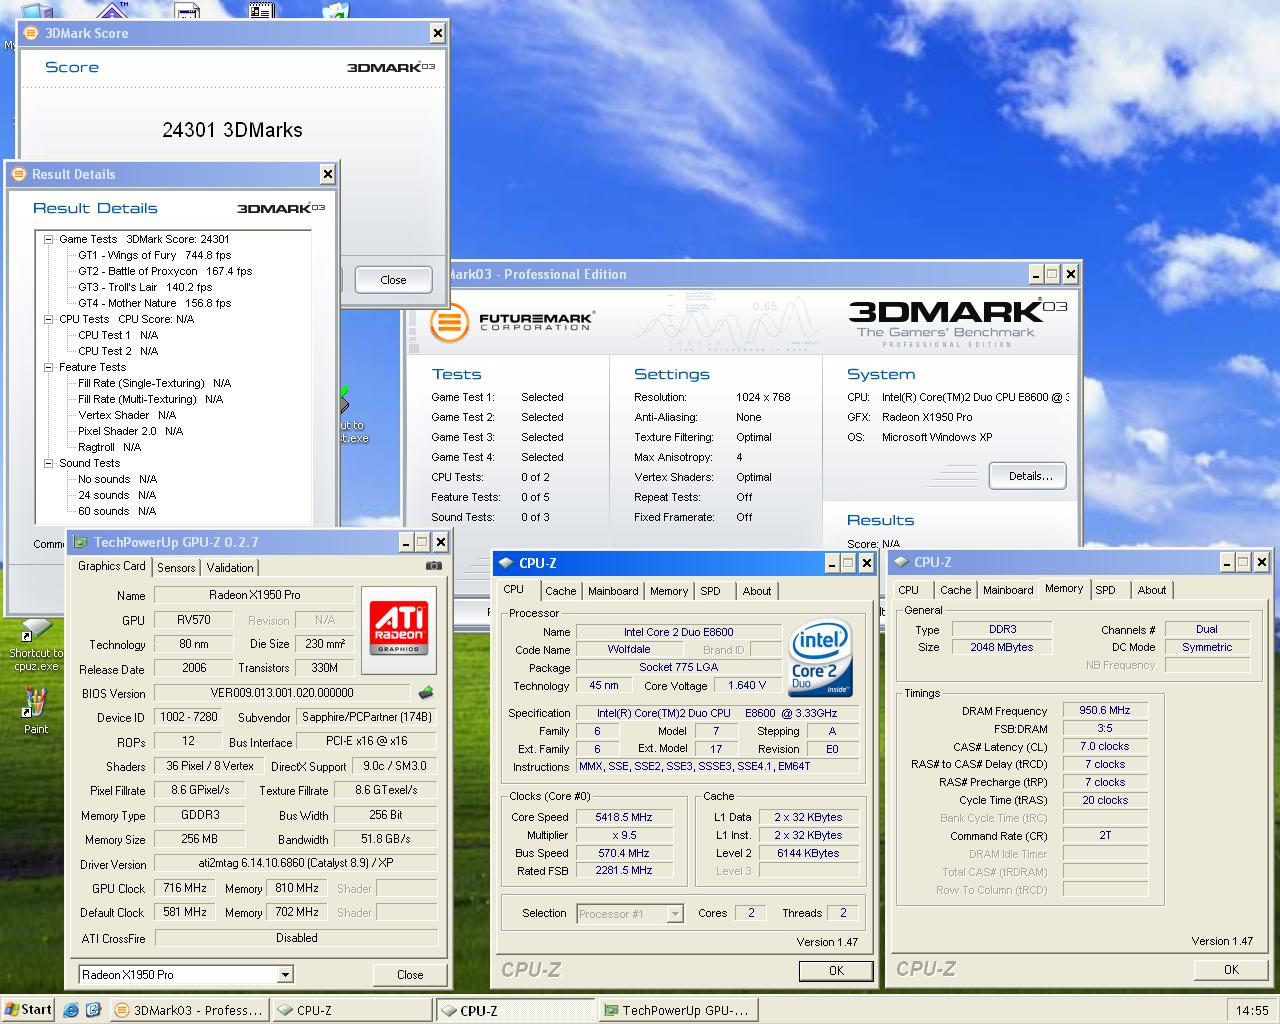Open the Validation tab in GPU-Z
The width and height of the screenshot is (1280, 1024).
pos(230,567)
